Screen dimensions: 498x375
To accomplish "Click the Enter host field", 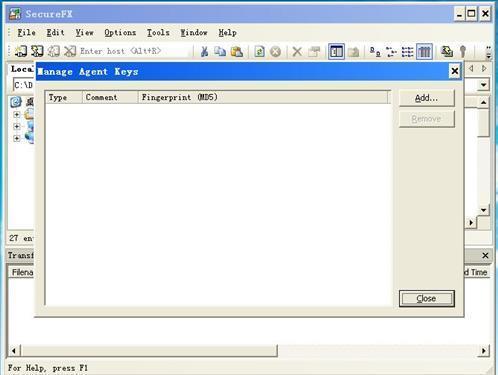I will tap(135, 51).
